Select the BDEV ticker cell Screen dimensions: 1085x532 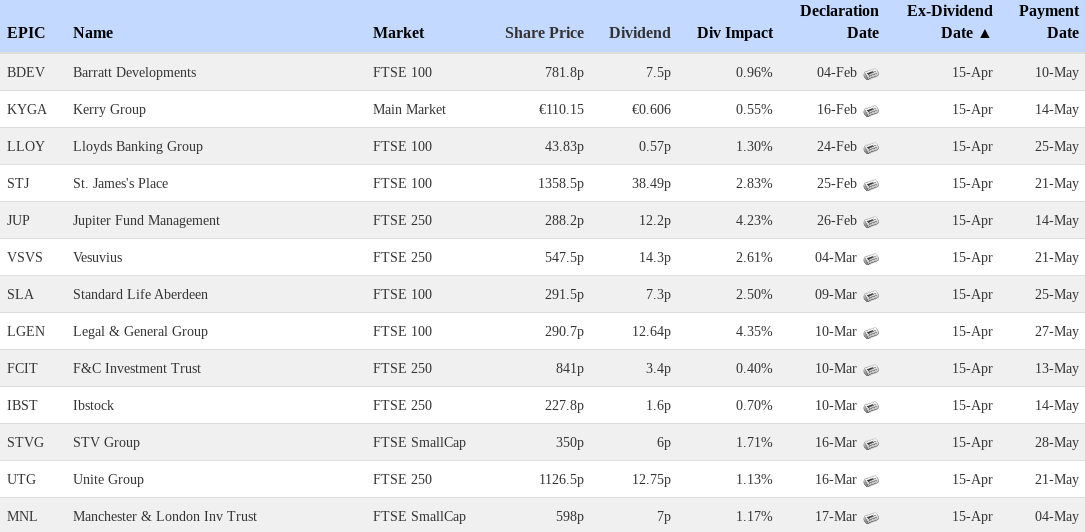tap(26, 73)
